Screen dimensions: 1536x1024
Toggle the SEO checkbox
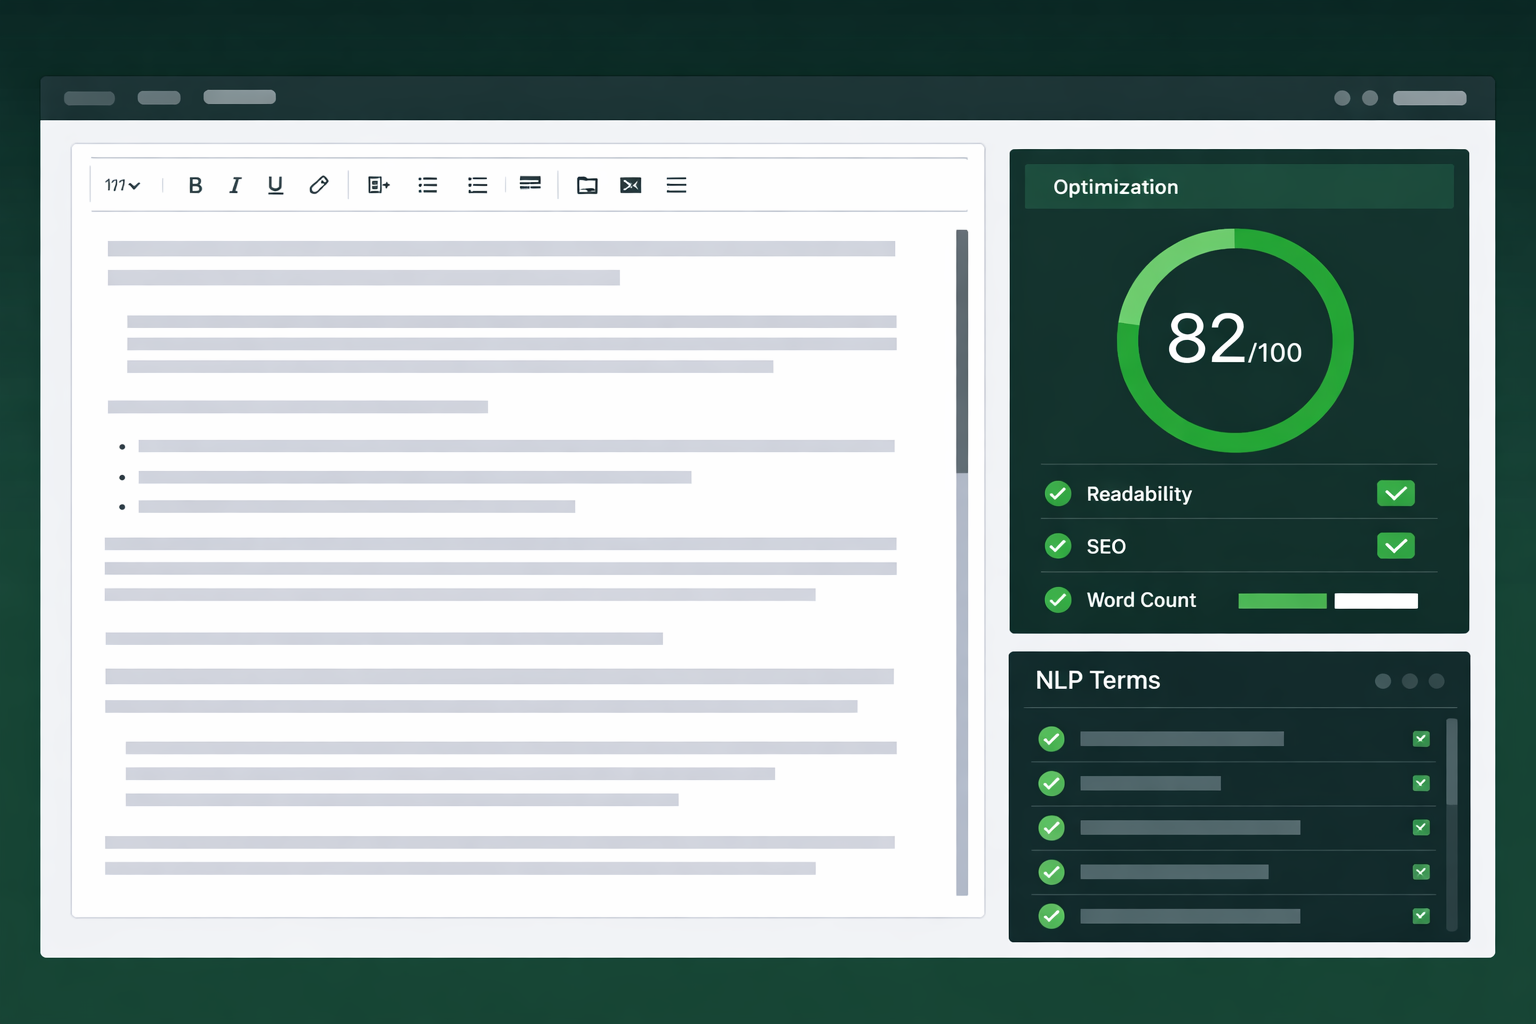pyautogui.click(x=1395, y=546)
